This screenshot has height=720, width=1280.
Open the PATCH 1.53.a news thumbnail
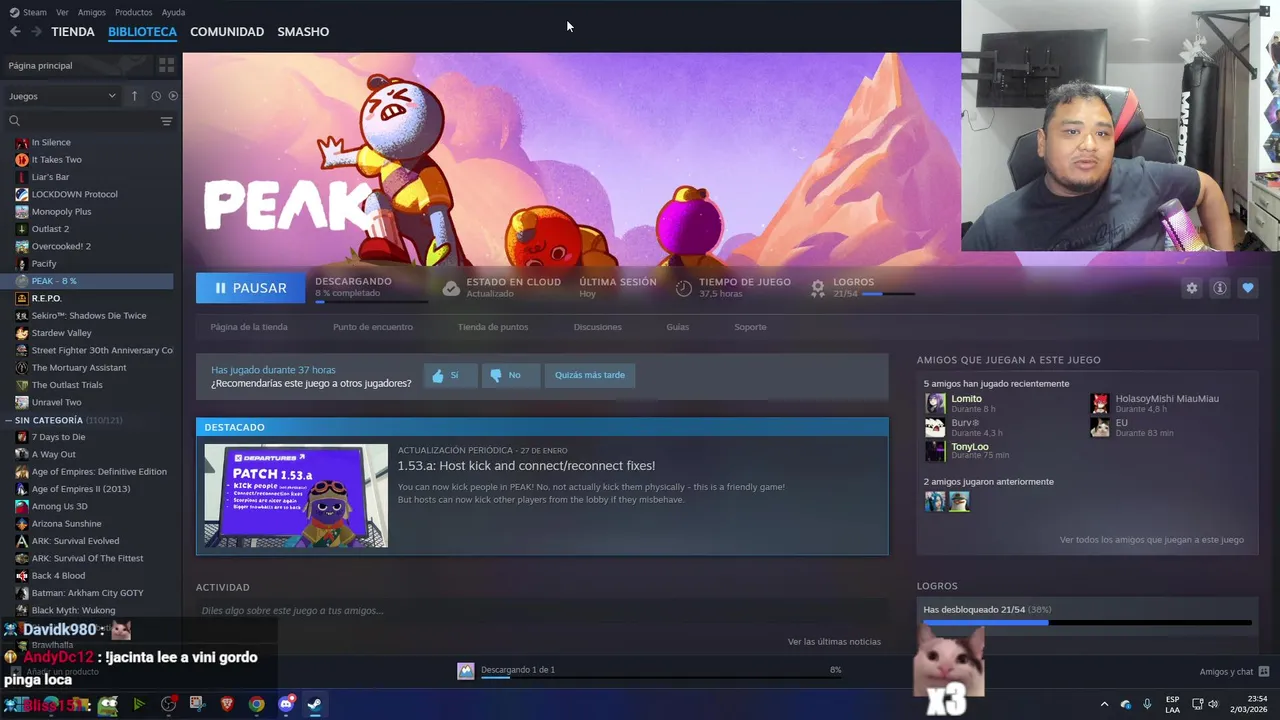tap(296, 496)
